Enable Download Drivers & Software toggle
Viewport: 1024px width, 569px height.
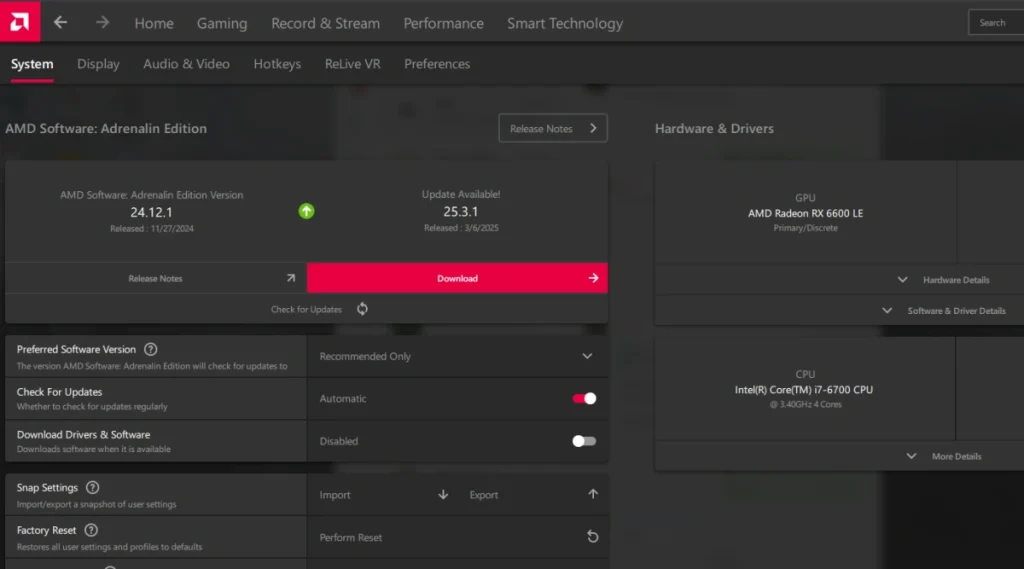(x=584, y=441)
